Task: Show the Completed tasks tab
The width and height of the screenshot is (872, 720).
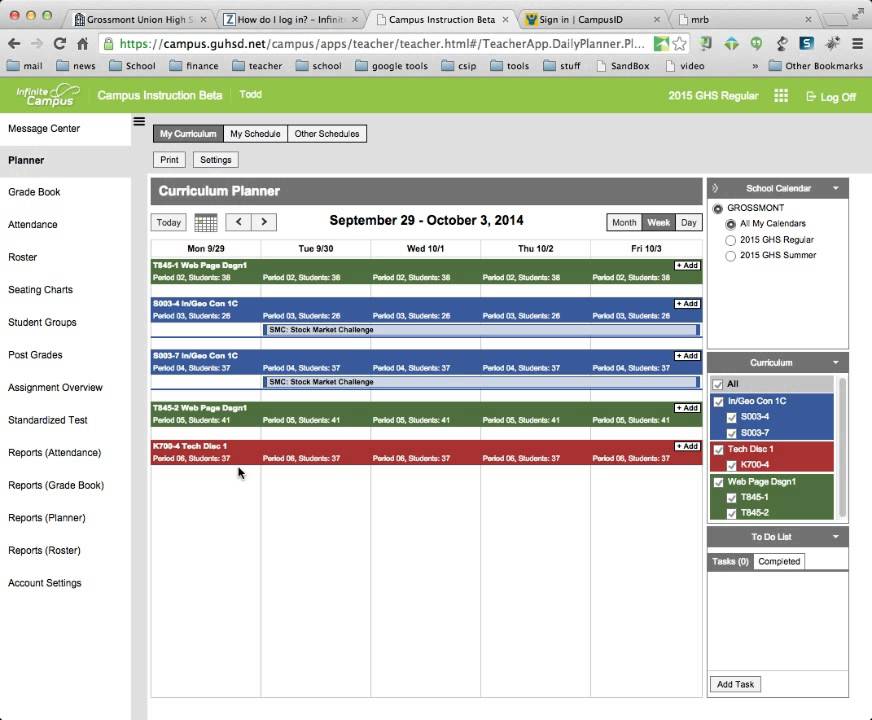Action: (779, 562)
